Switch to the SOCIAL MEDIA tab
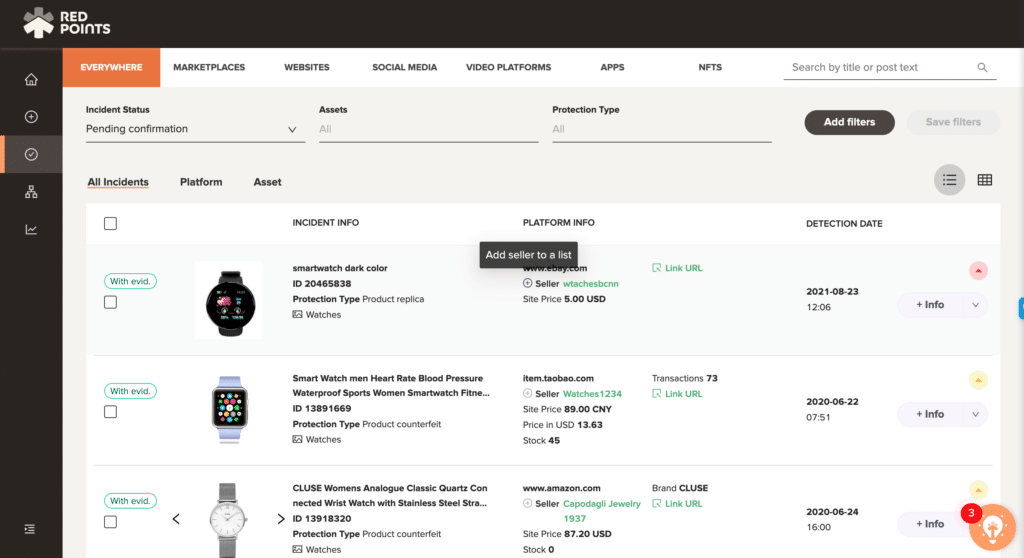The width and height of the screenshot is (1024, 558). pos(404,67)
